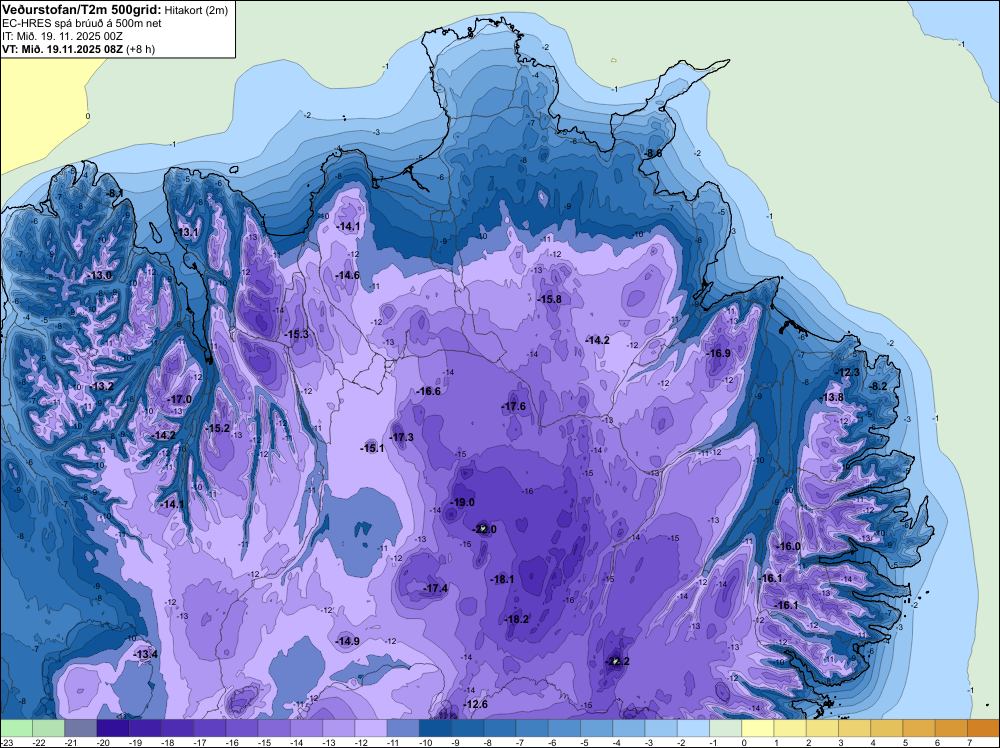
Task: Click the light green legend swatch labeled -23
Action: click(16, 728)
